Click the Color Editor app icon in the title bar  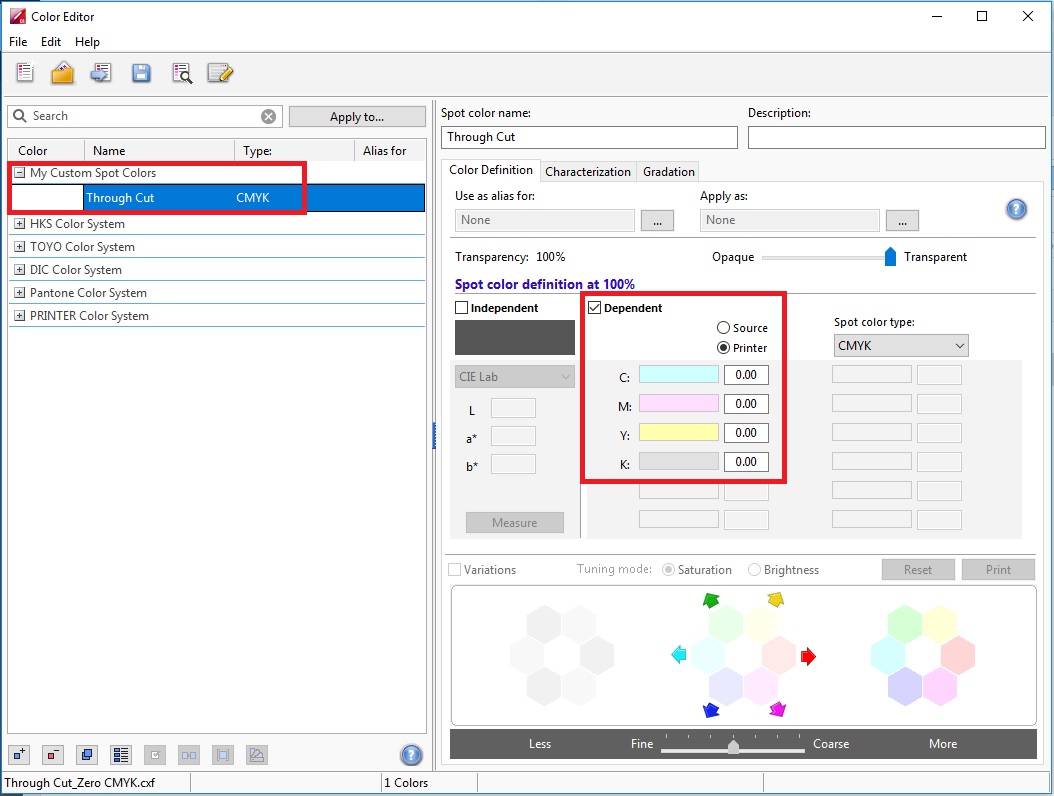(17, 16)
